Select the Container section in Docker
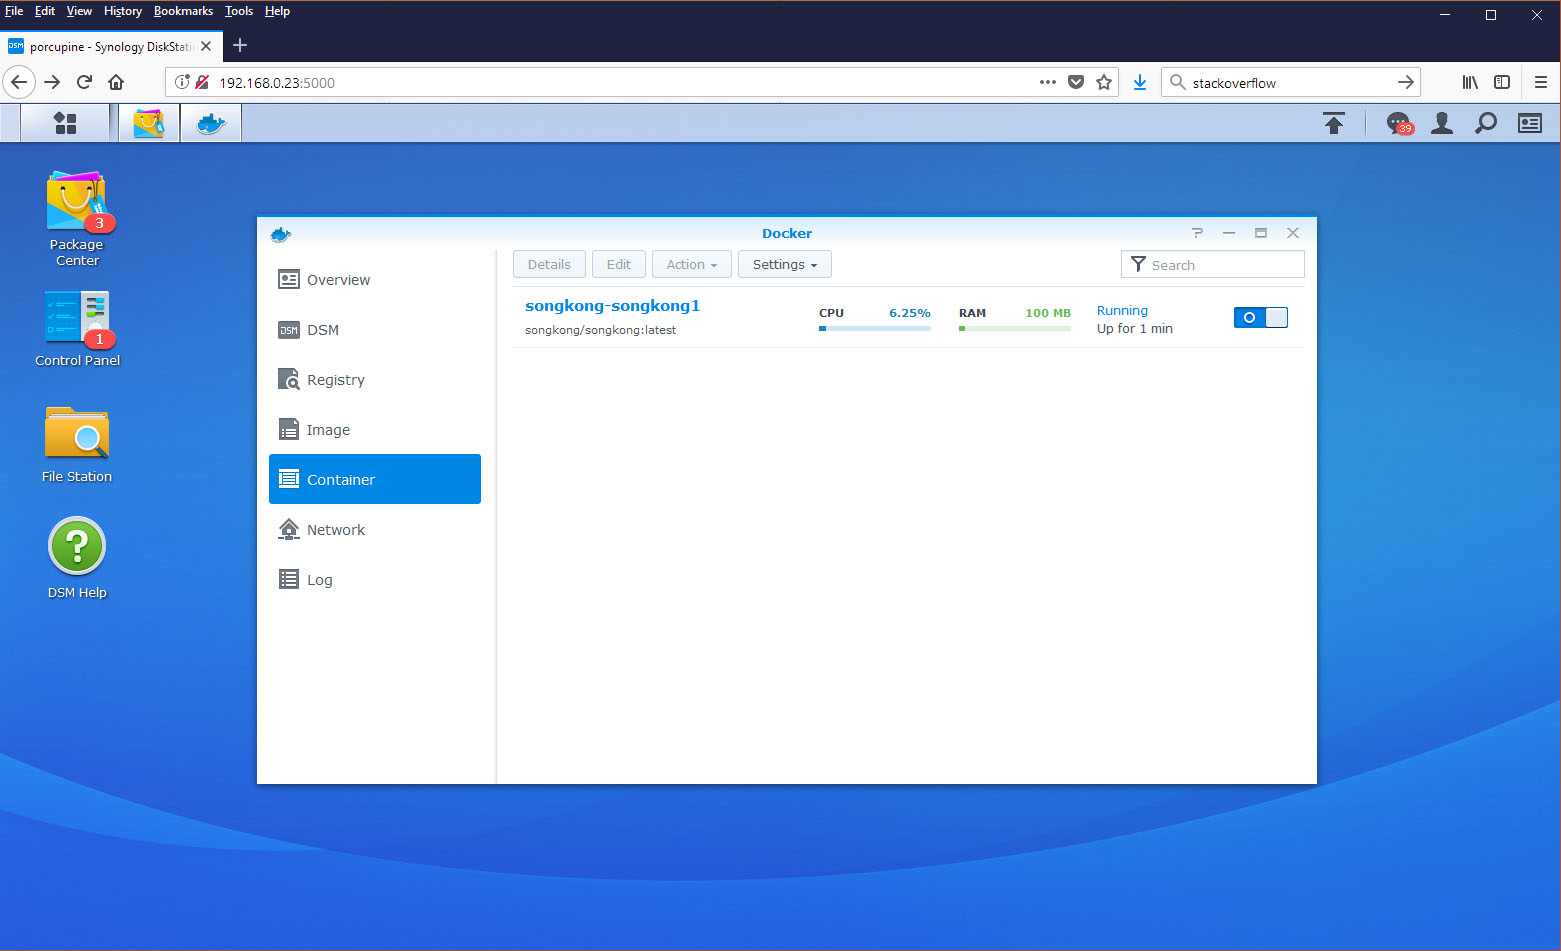This screenshot has height=951, width=1561. click(x=375, y=479)
